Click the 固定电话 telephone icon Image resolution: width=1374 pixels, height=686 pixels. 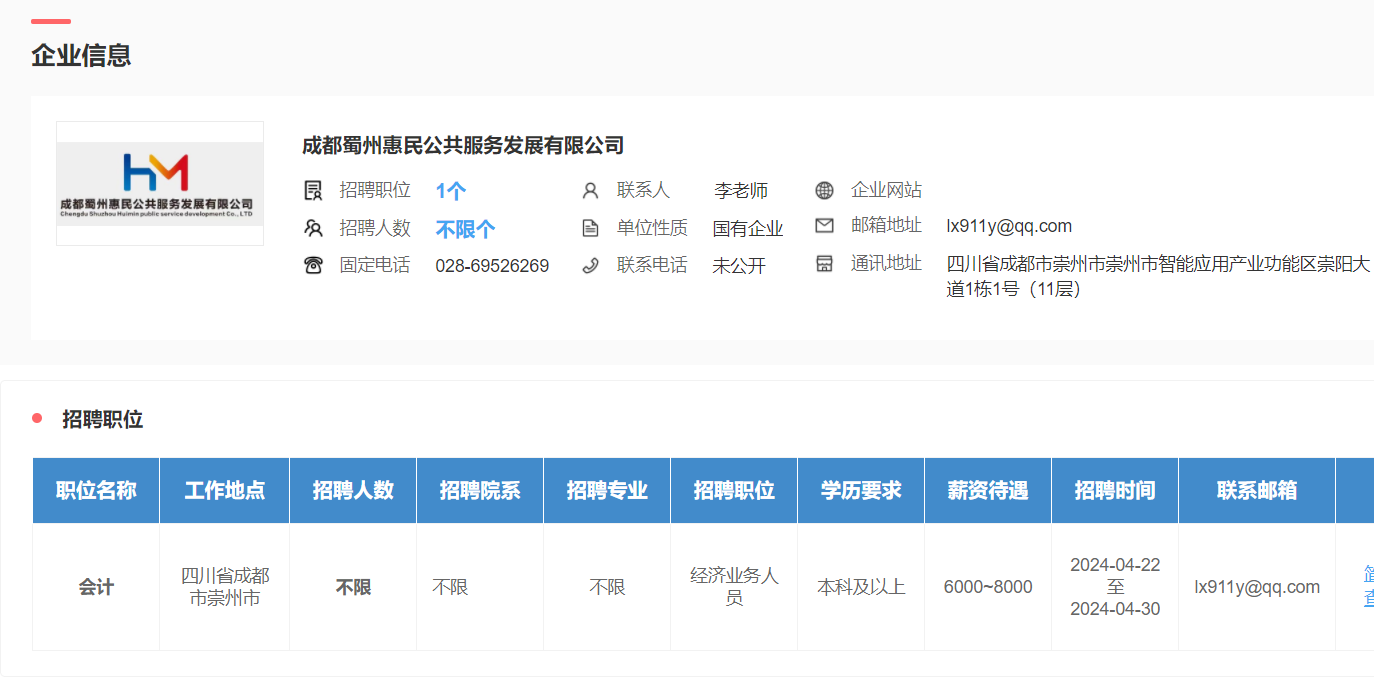tap(313, 265)
